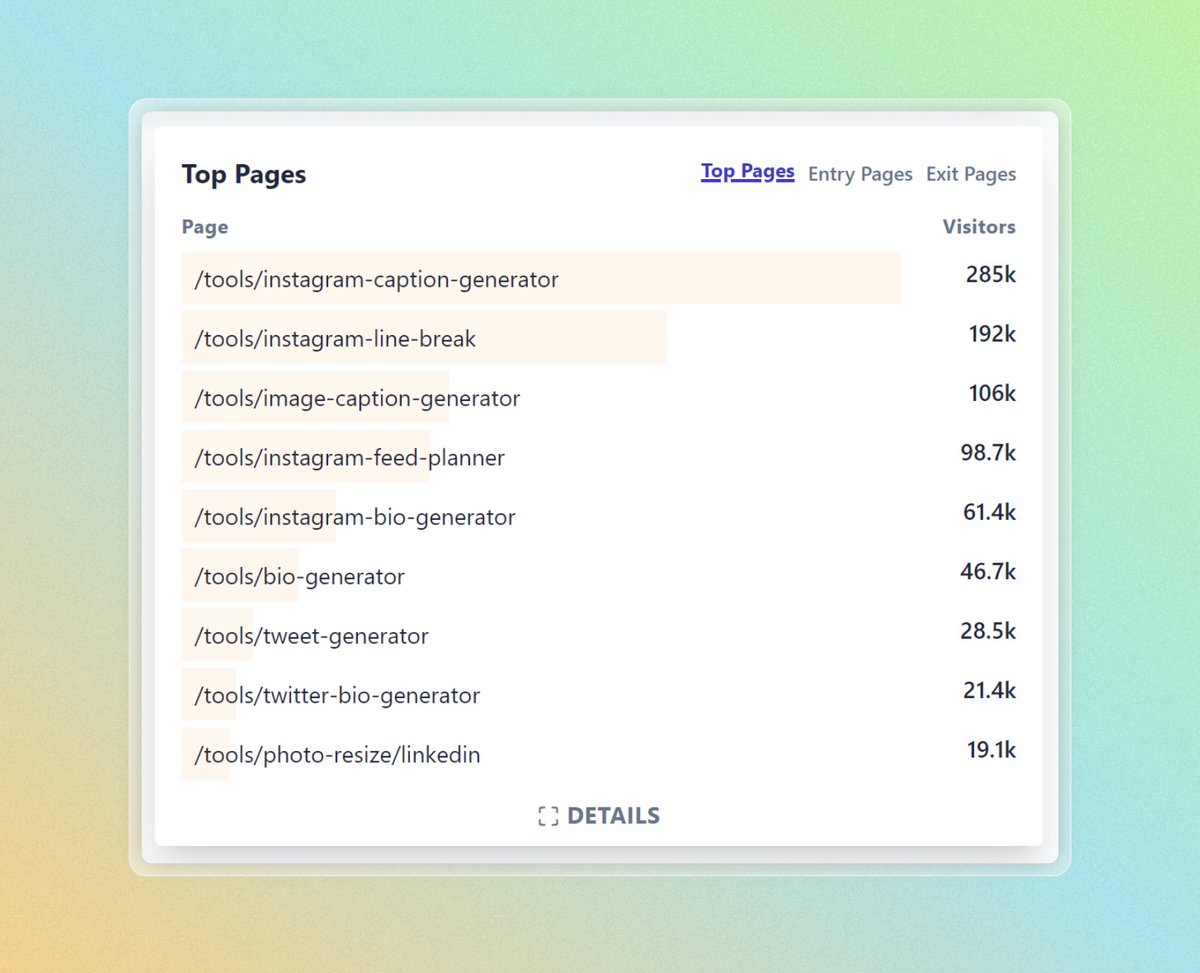Click the 19.1k visitors value
Screen dimensions: 1200x973
pos(991,750)
